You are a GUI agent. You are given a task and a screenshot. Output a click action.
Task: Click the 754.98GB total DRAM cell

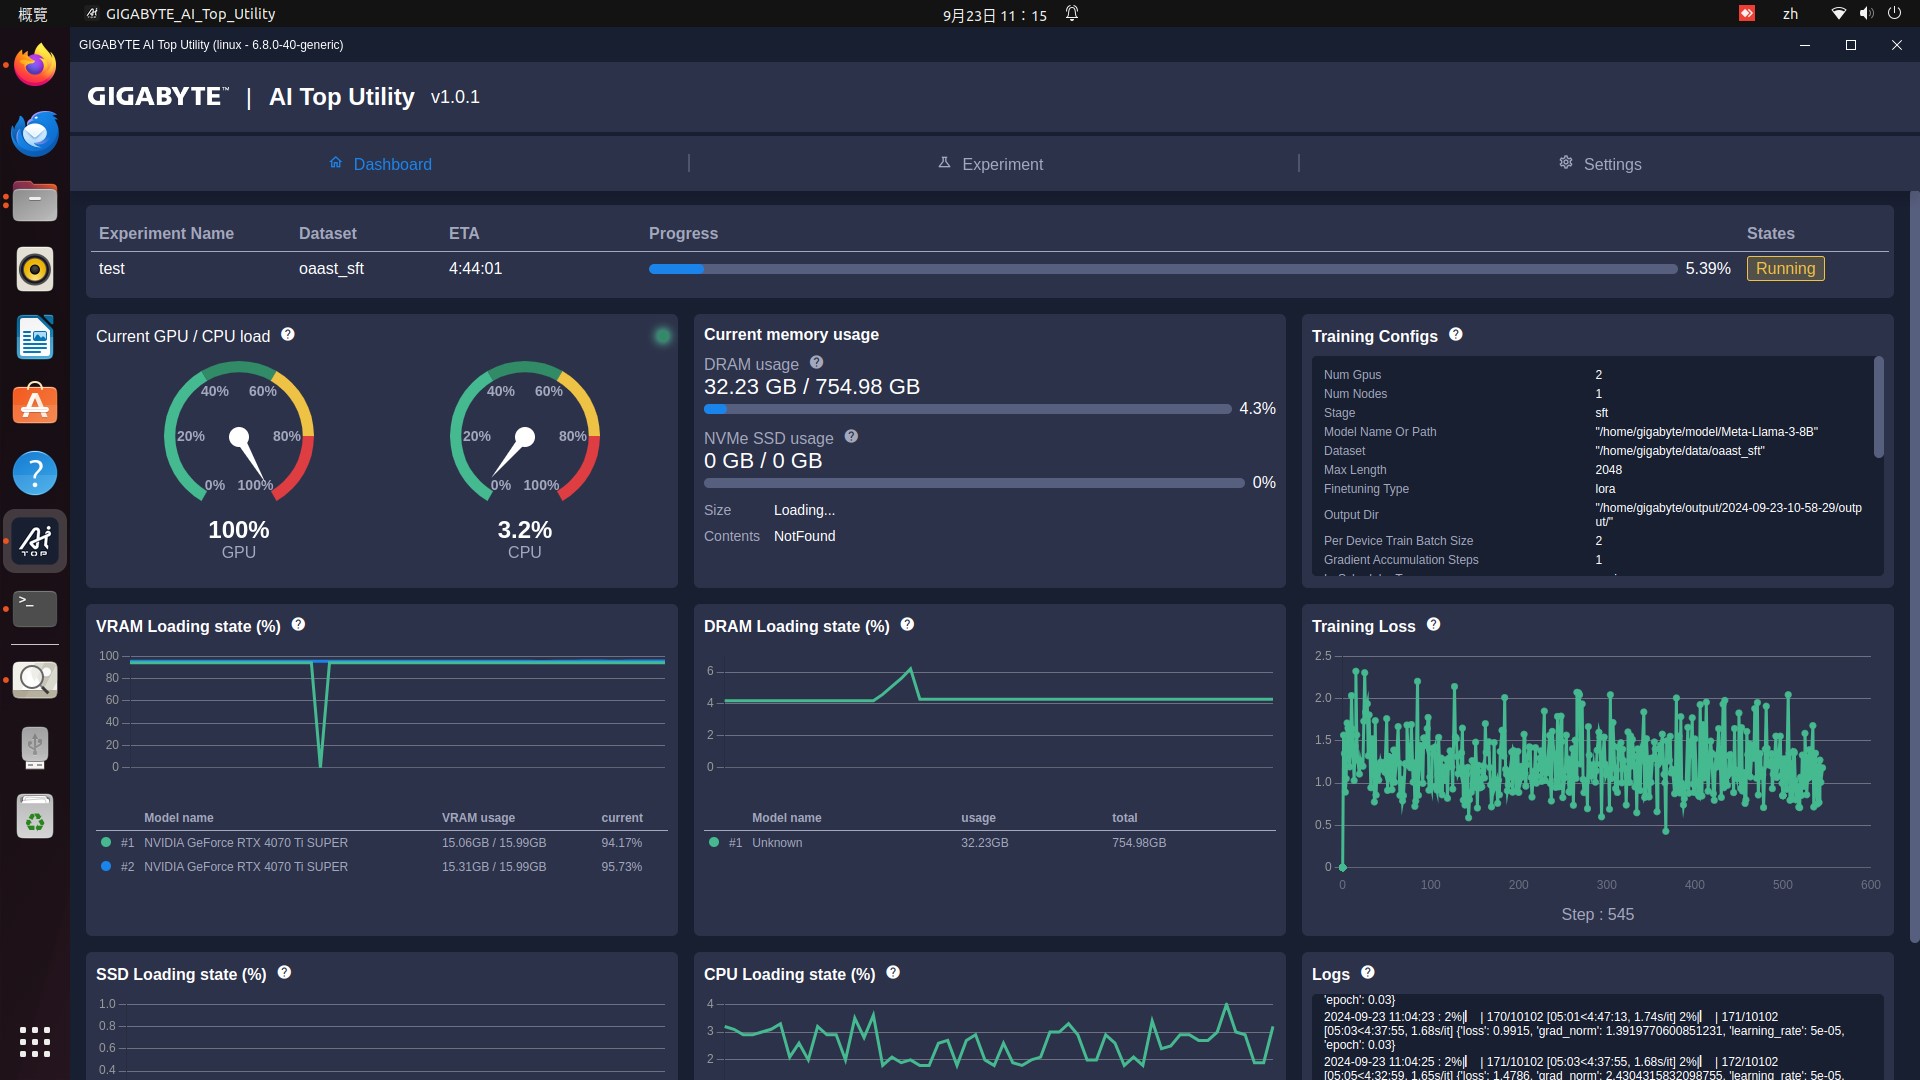click(1139, 843)
